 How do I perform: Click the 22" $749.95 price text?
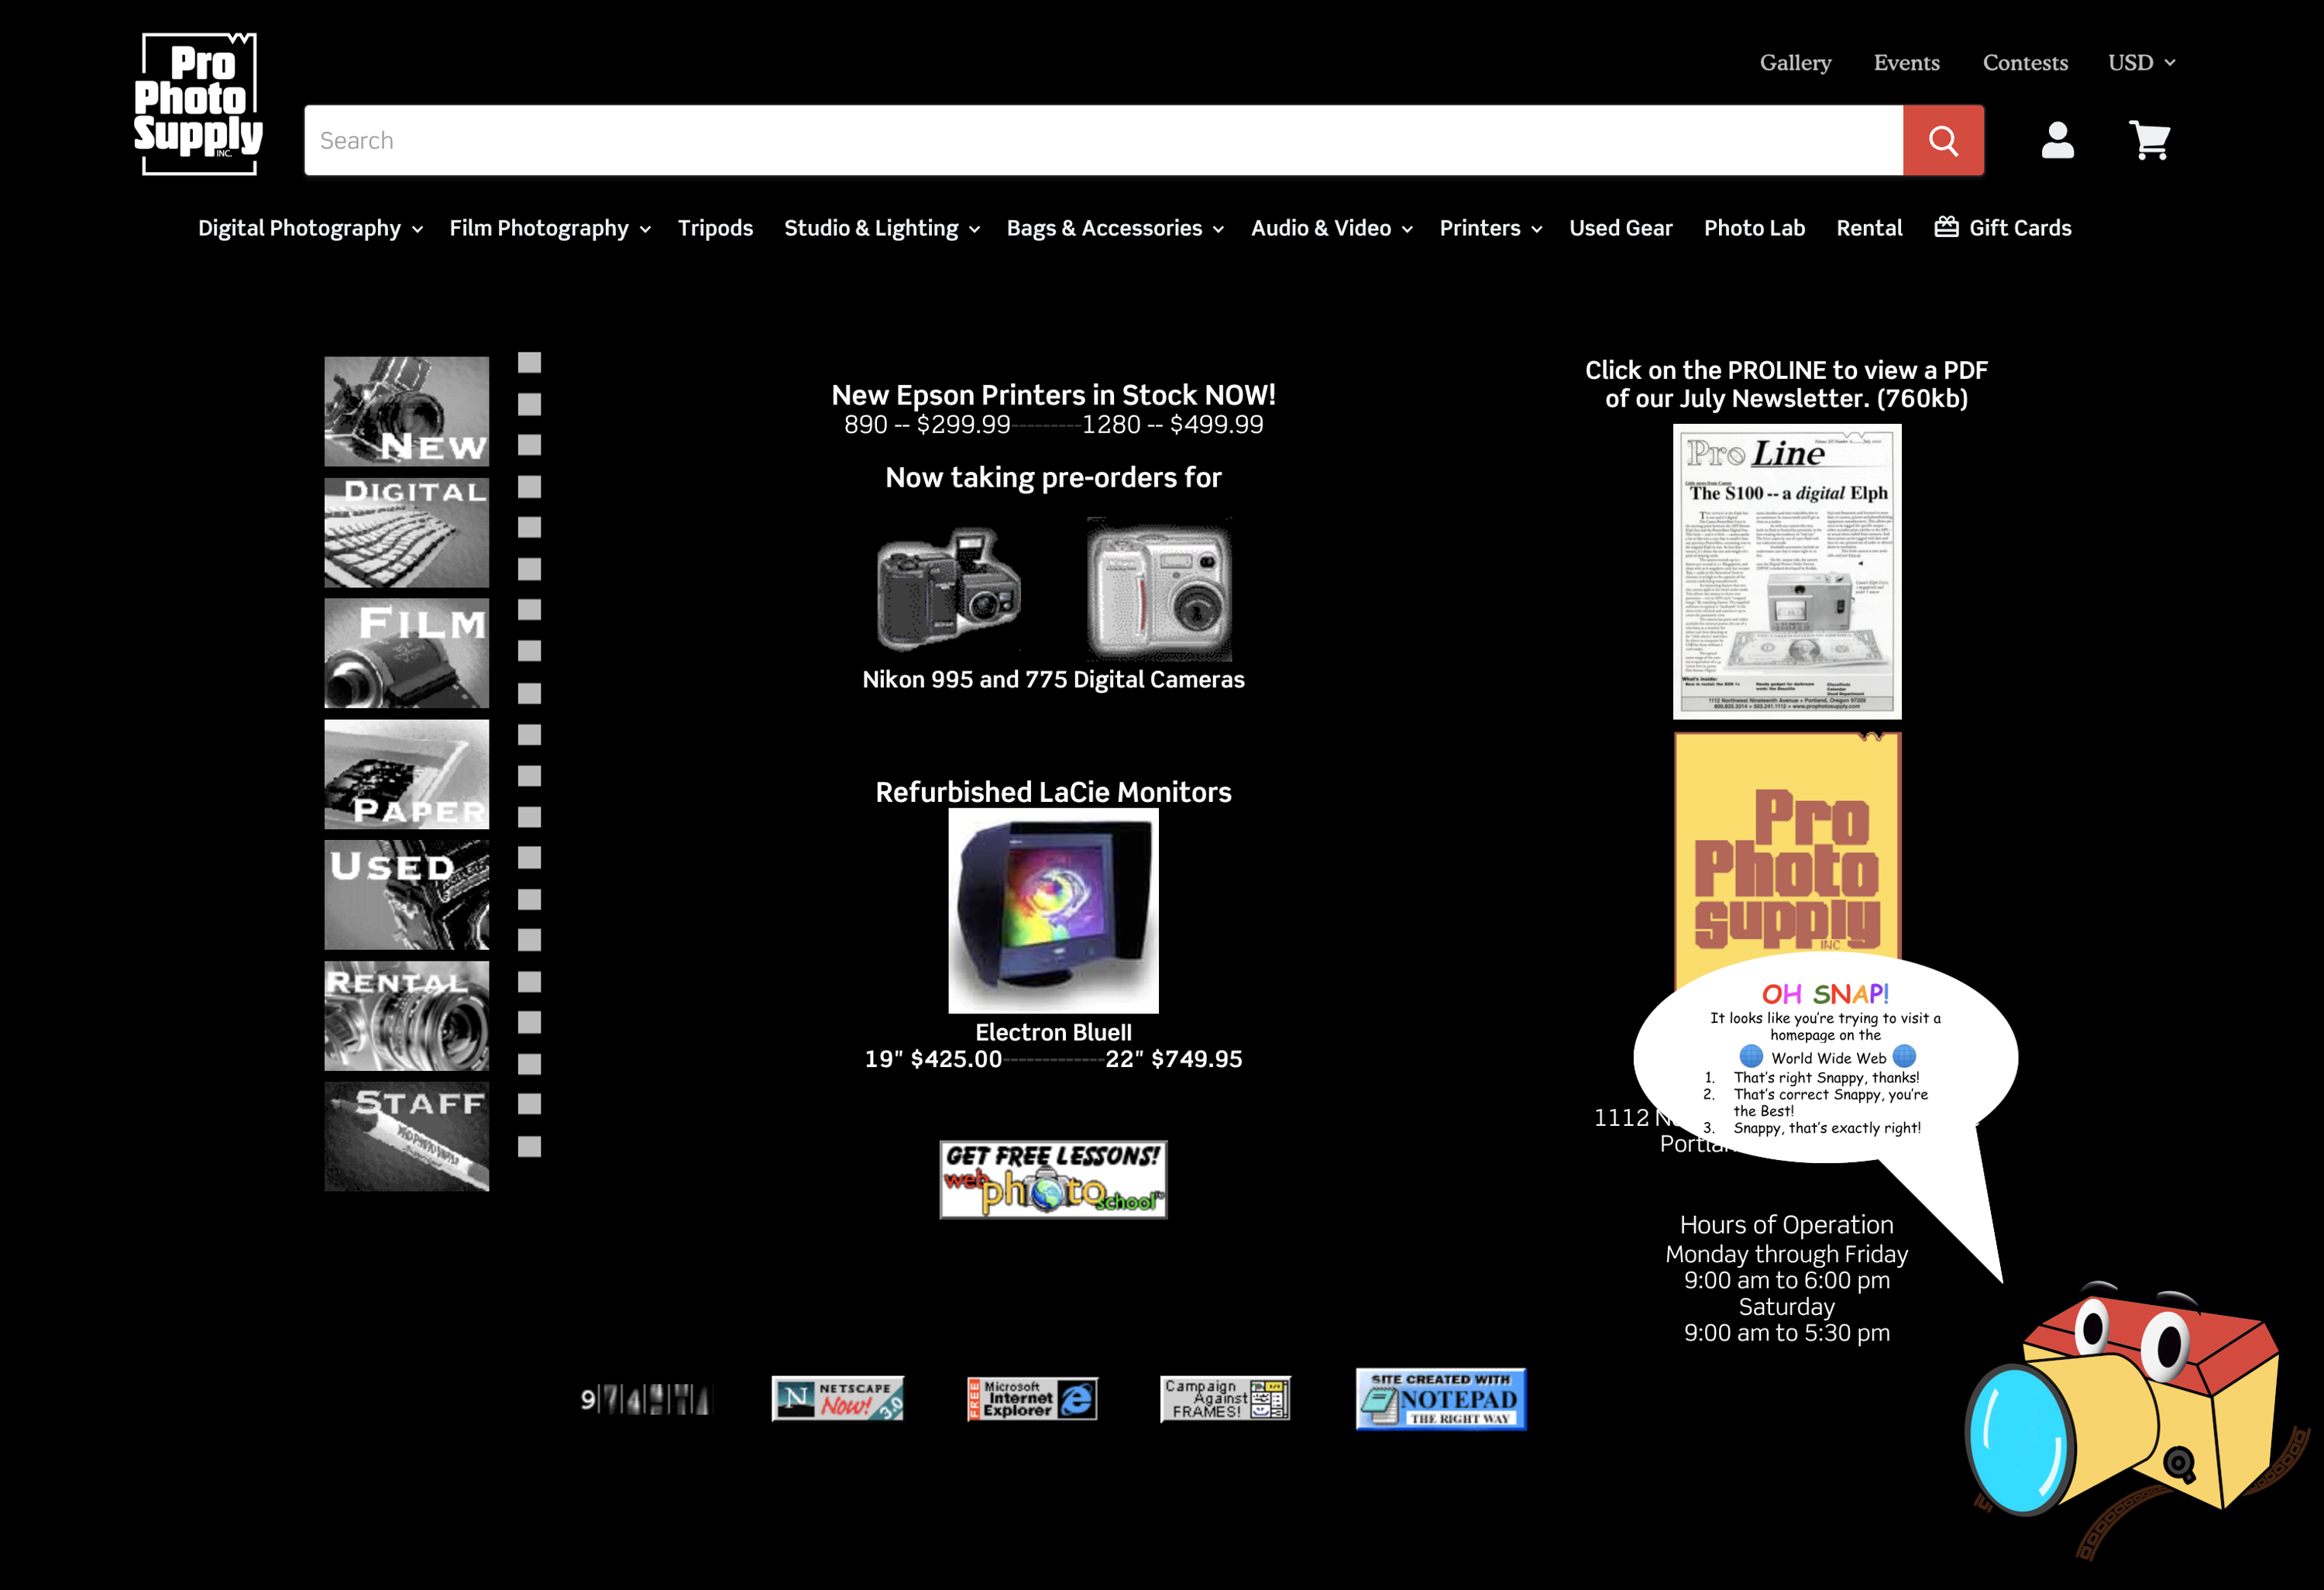tap(1174, 1059)
